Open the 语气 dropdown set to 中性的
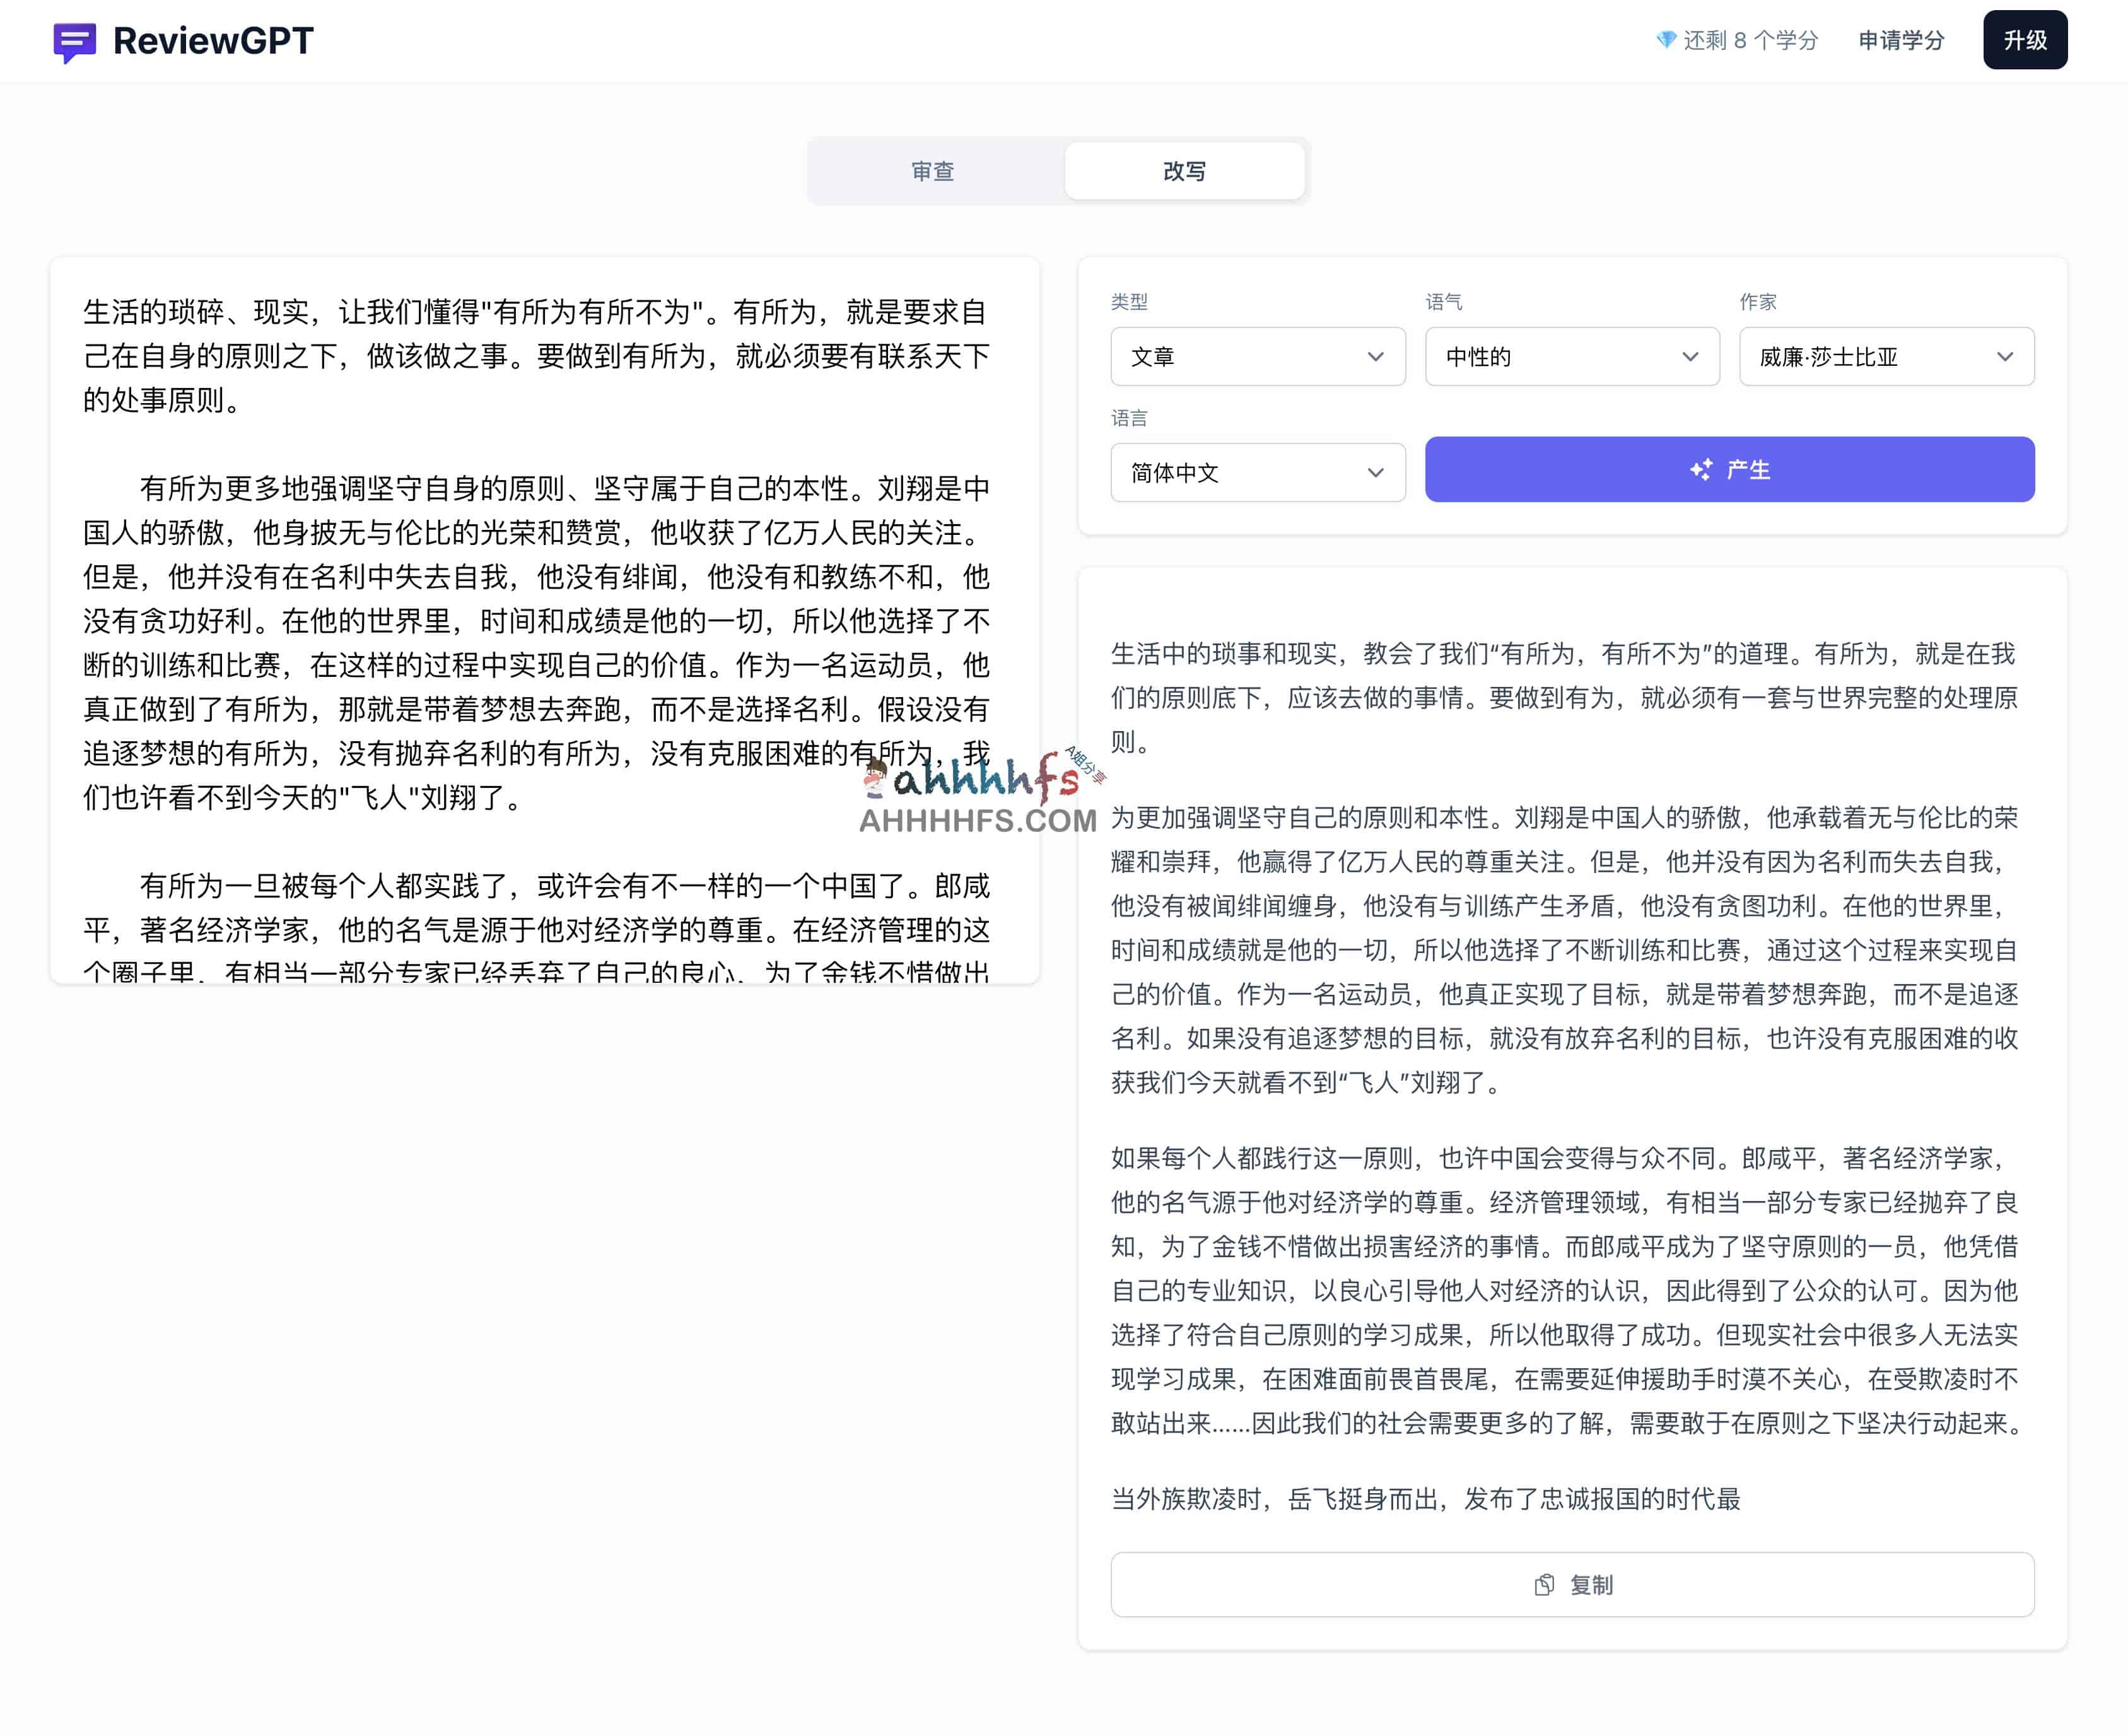The width and height of the screenshot is (2128, 1736). click(1571, 357)
